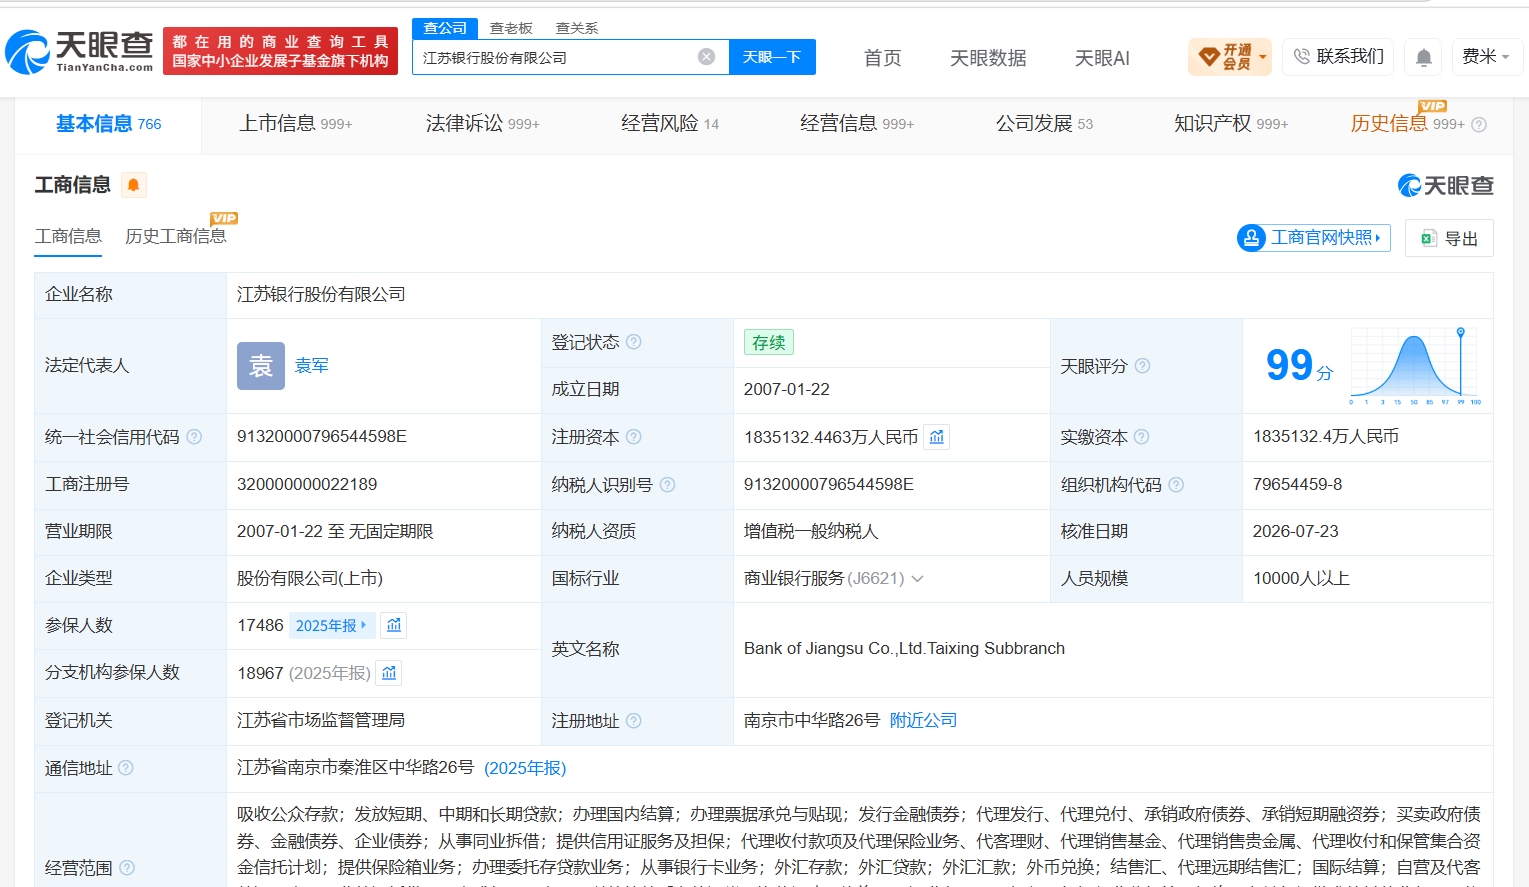Show help for 注册地址
The width and height of the screenshot is (1529, 887).
[634, 721]
